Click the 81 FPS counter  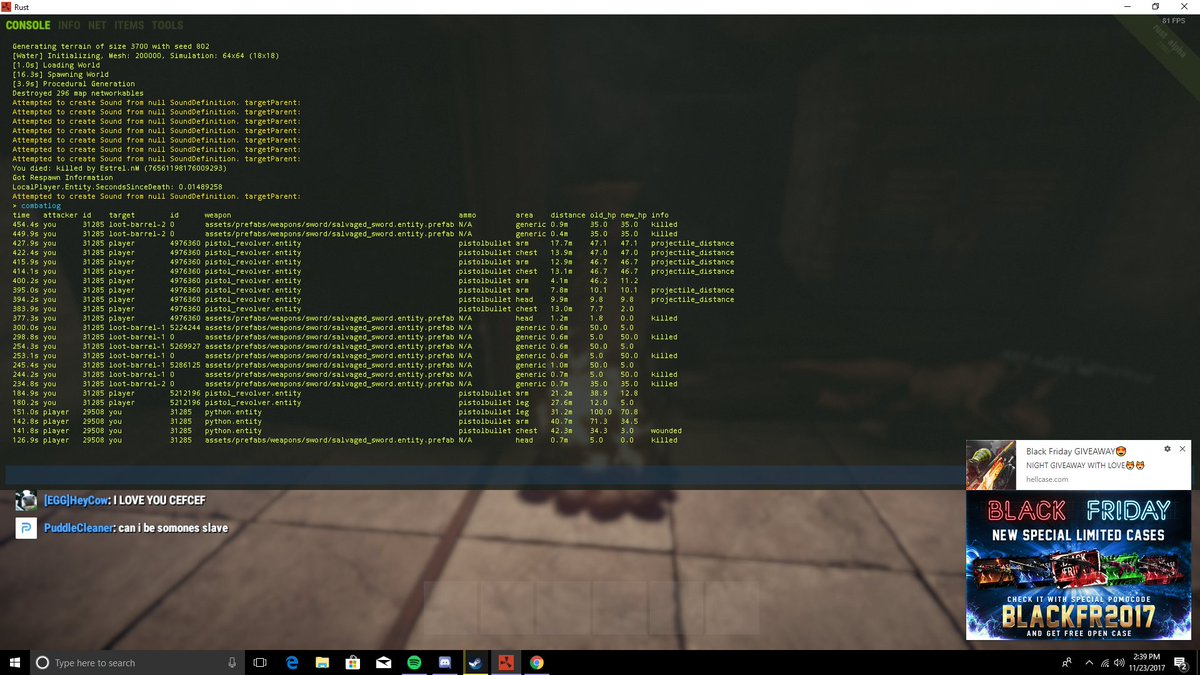point(1173,21)
